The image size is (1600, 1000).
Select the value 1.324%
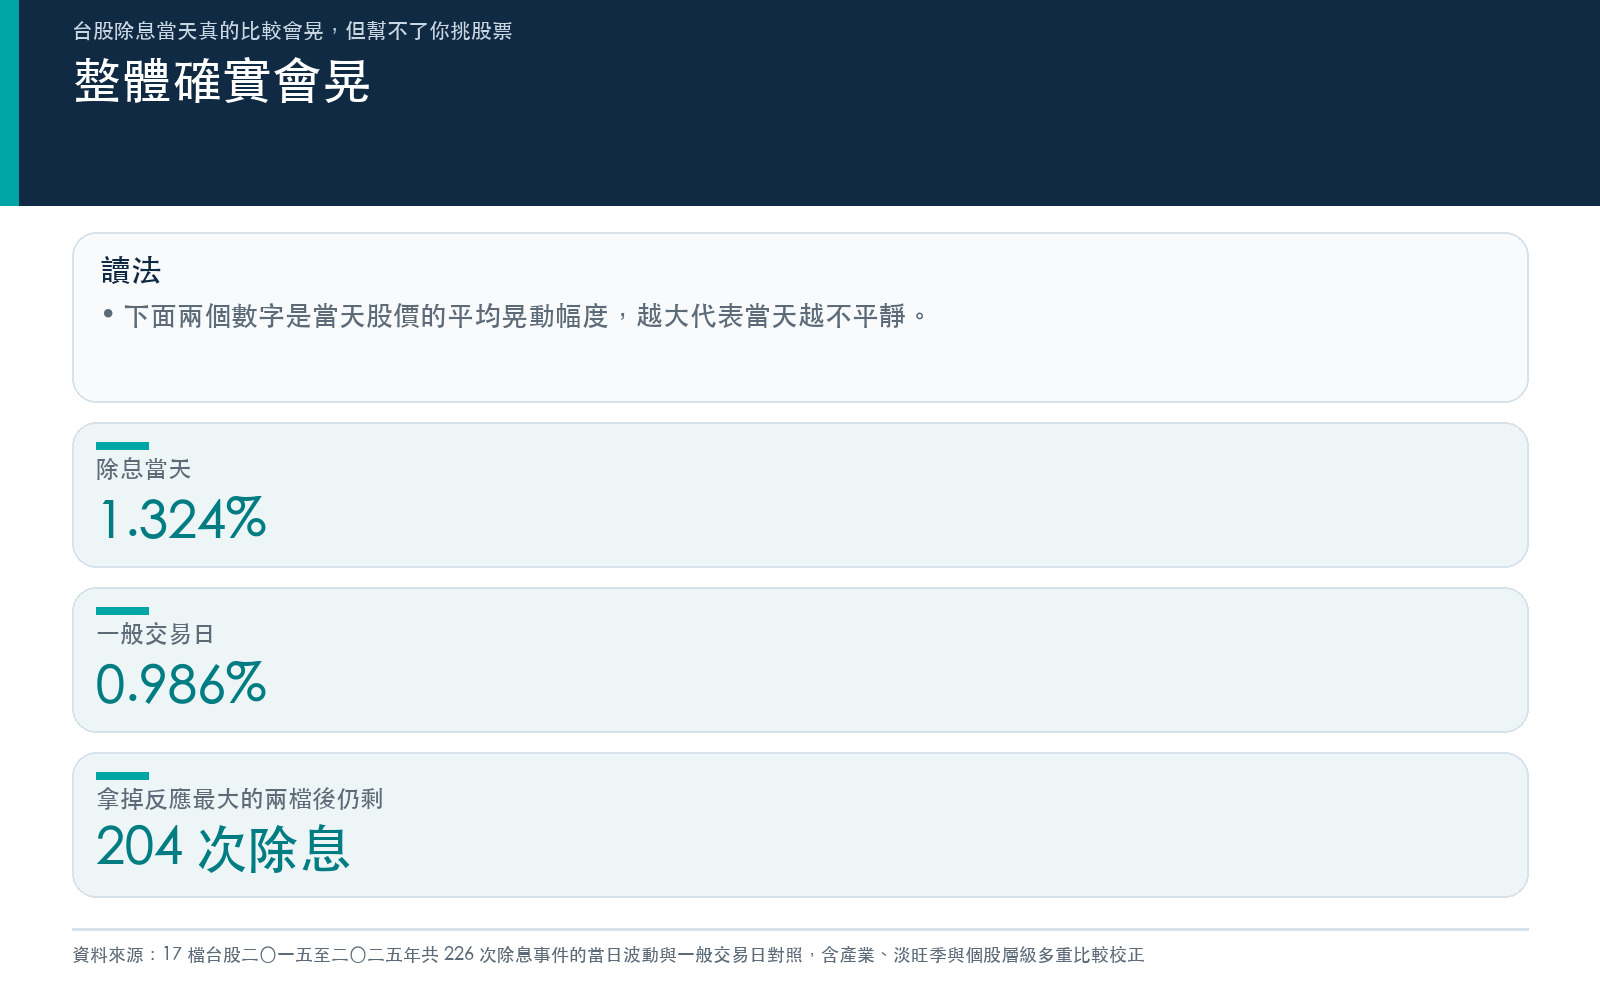[x=182, y=519]
